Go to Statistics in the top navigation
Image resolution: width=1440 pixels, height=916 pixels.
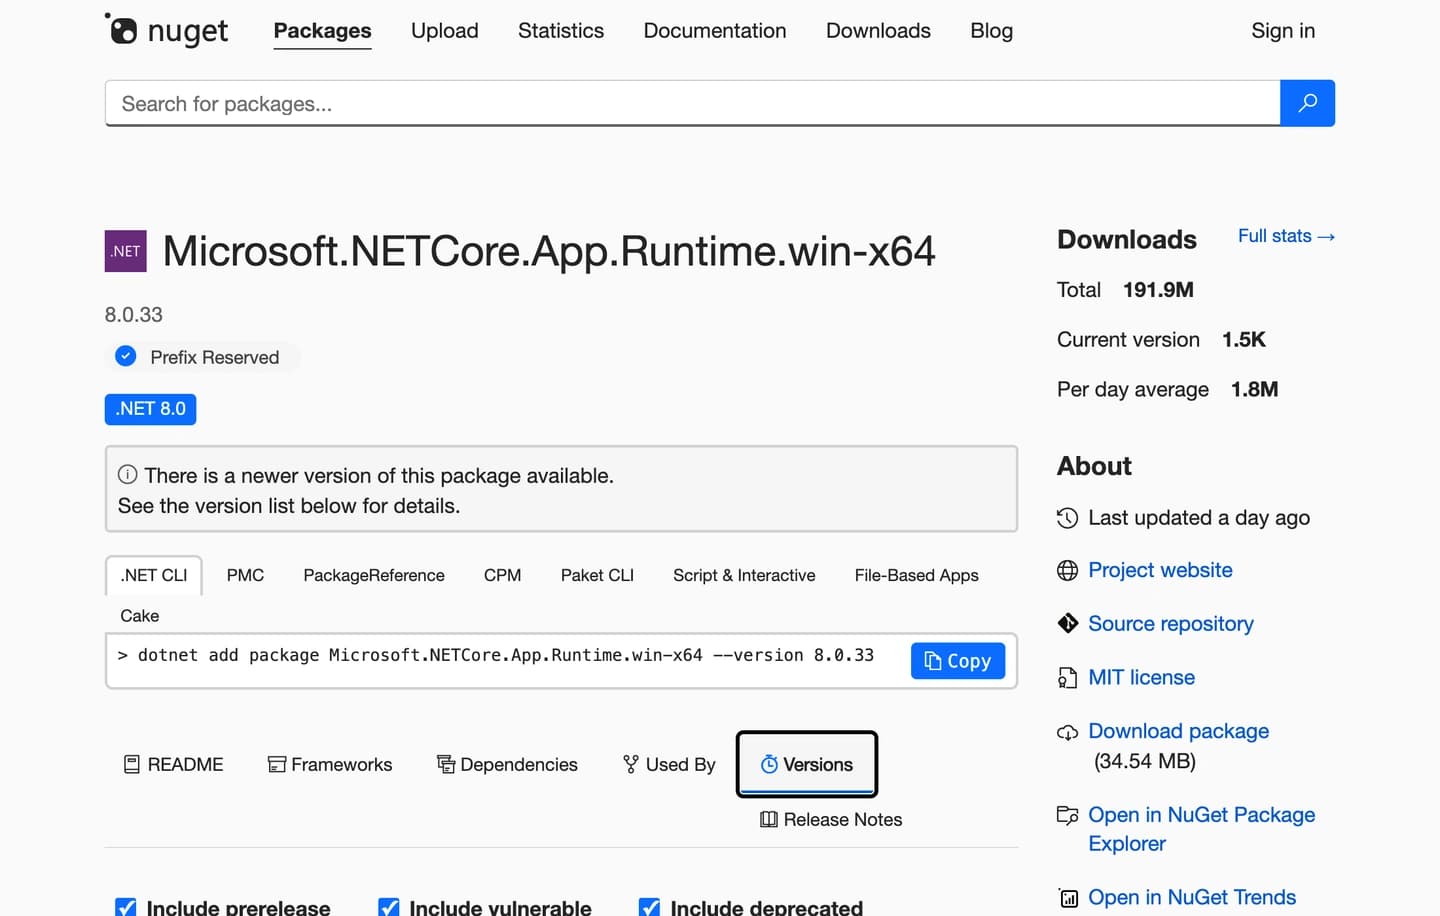pos(561,31)
